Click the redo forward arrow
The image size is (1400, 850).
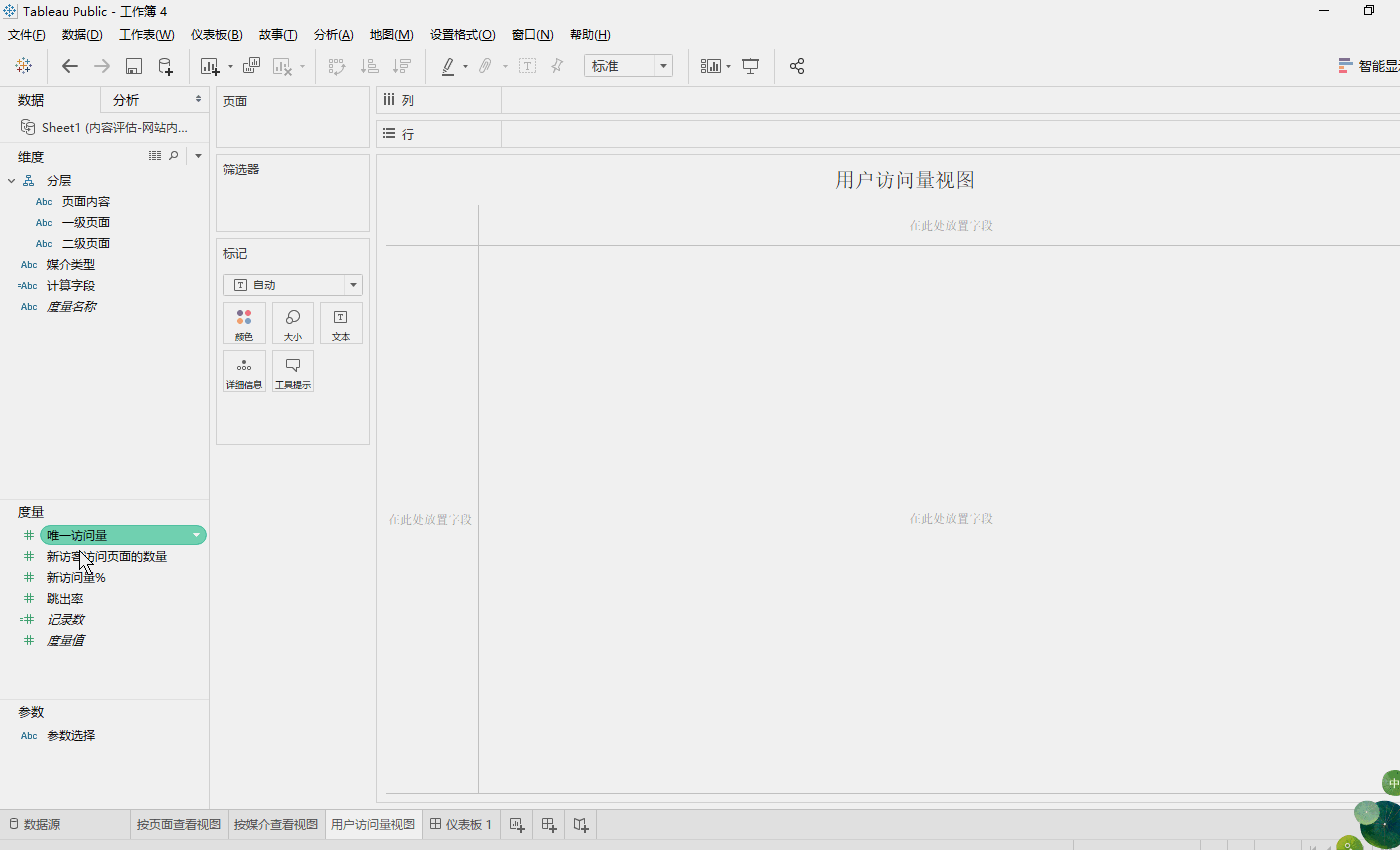[102, 66]
